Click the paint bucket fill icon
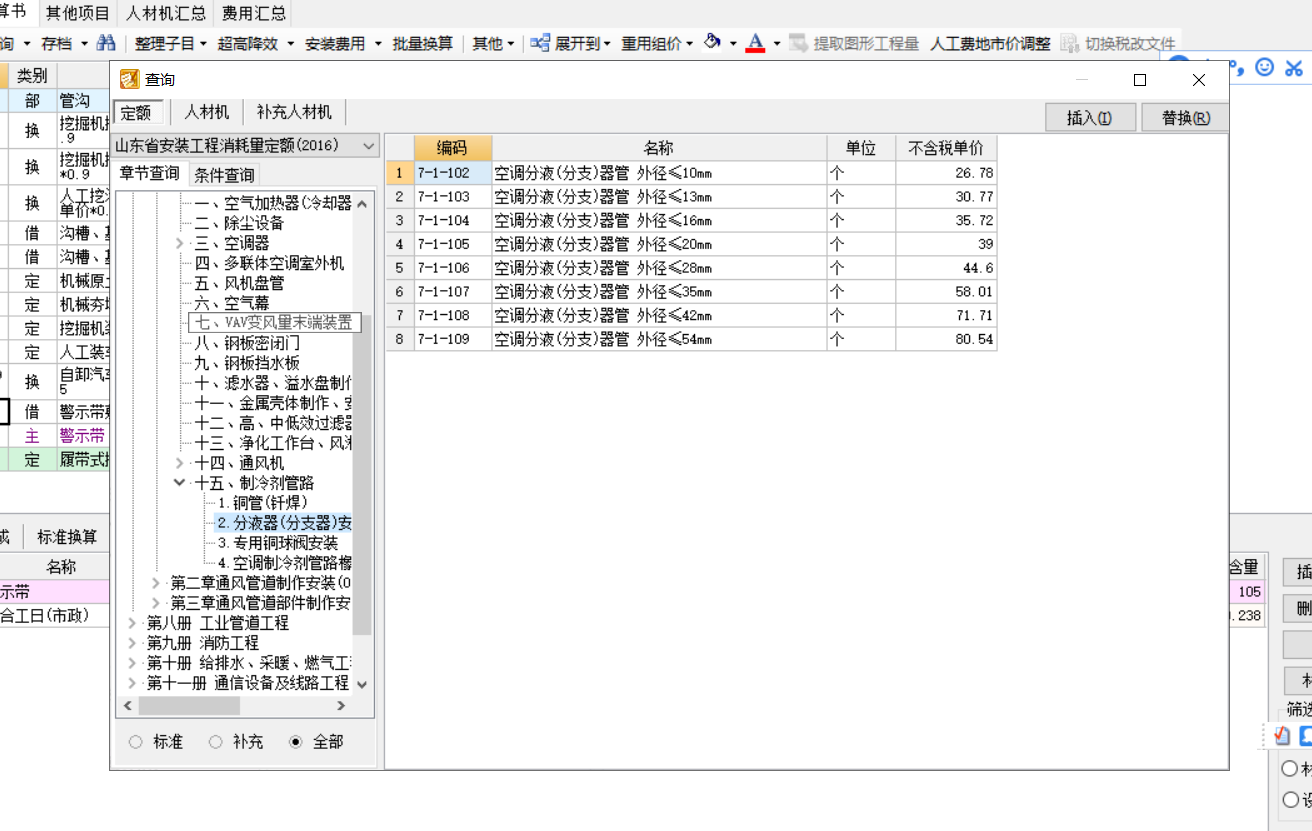Screen dimensions: 1312x831 712,43
